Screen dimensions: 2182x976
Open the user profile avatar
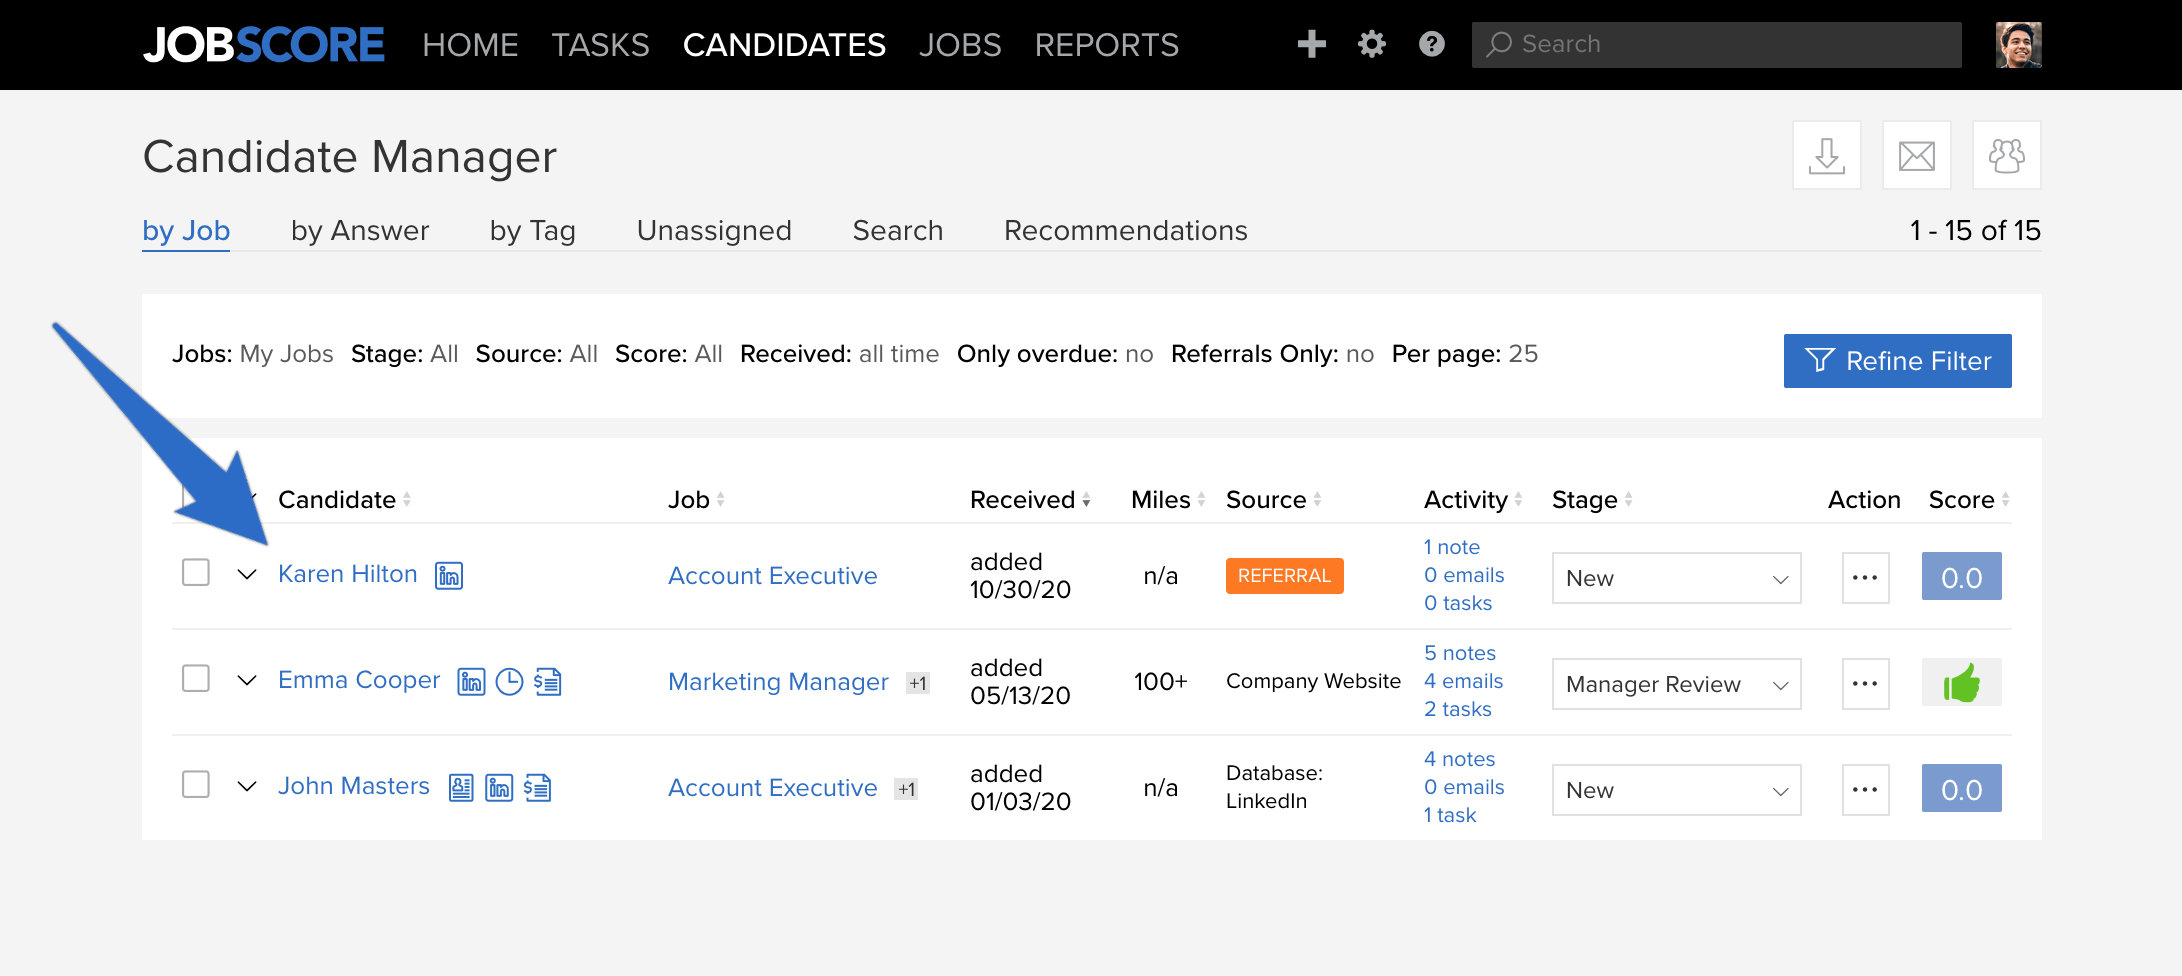pyautogui.click(x=2018, y=45)
